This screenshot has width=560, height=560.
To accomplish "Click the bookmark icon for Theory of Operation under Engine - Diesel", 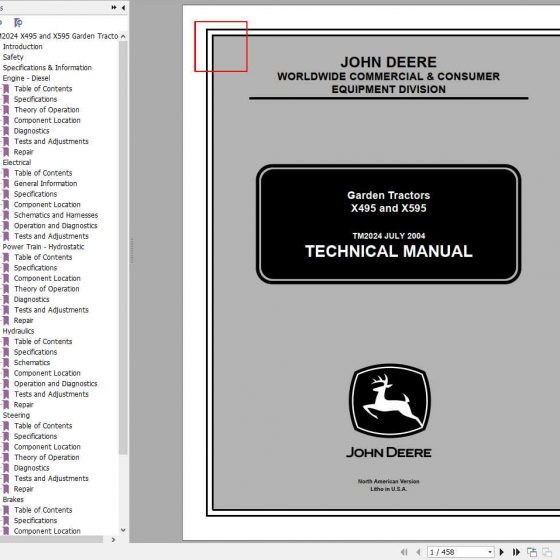I will pos(6,110).
